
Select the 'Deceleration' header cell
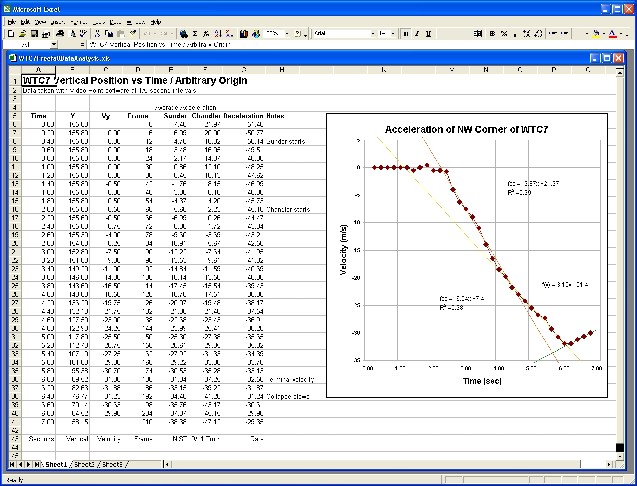click(243, 116)
